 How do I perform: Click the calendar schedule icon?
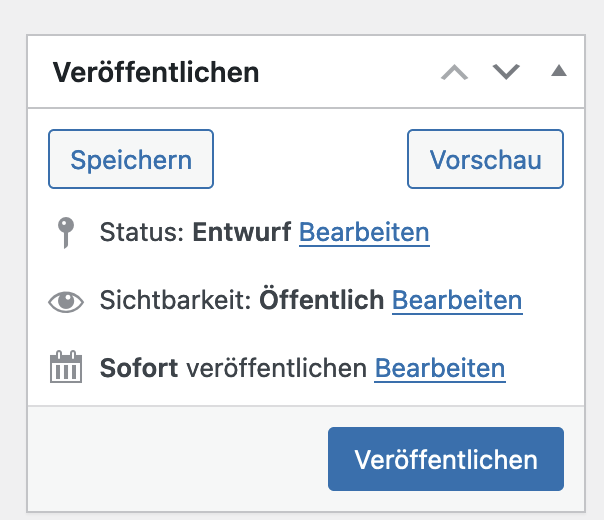[x=66, y=369]
